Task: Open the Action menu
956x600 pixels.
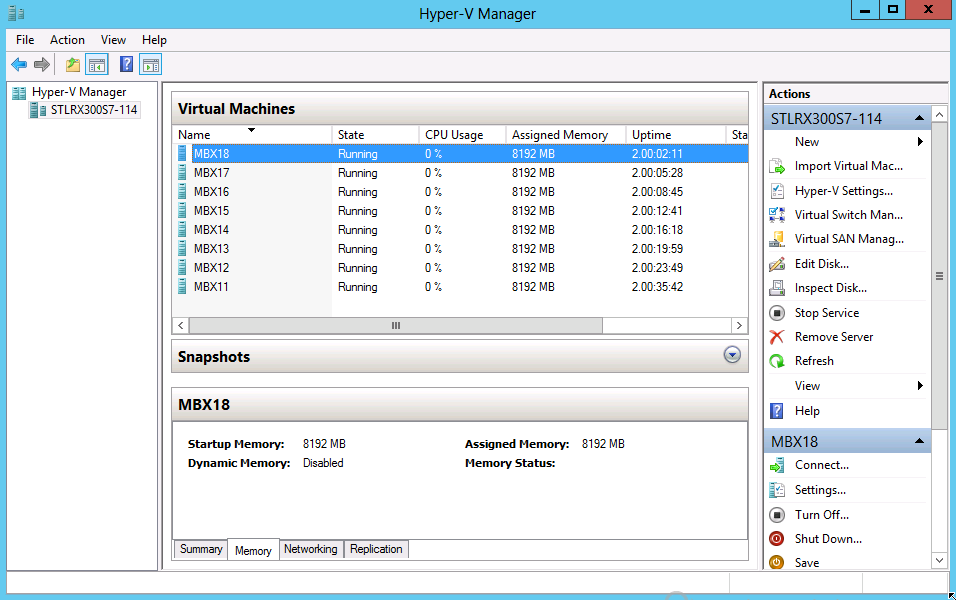Action: [67, 40]
